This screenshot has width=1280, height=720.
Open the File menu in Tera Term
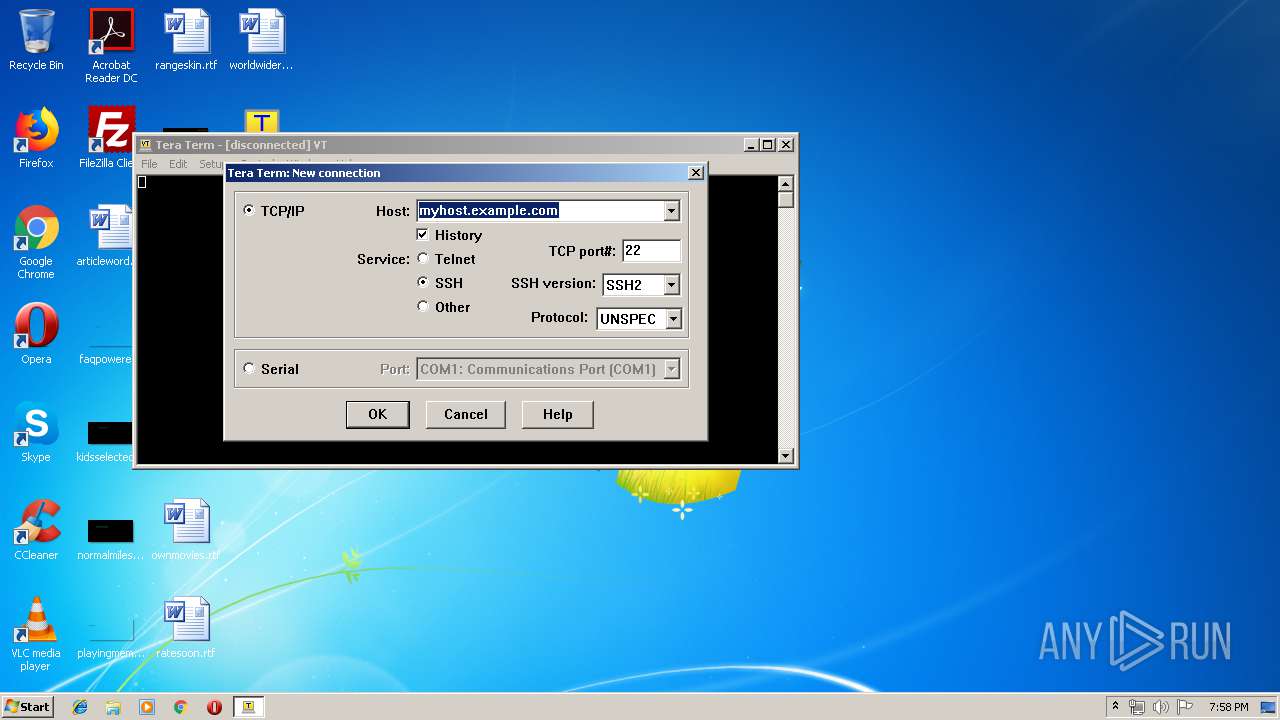[x=149, y=164]
